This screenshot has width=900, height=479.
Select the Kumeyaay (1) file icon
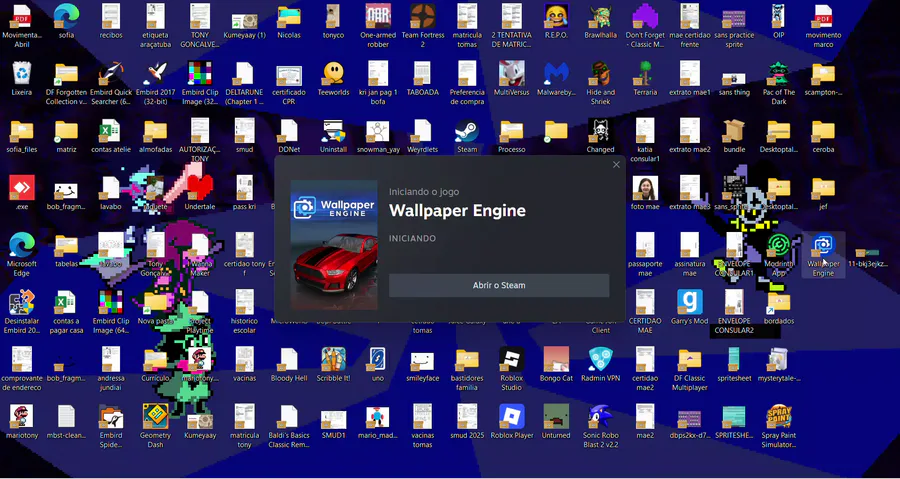245,26
